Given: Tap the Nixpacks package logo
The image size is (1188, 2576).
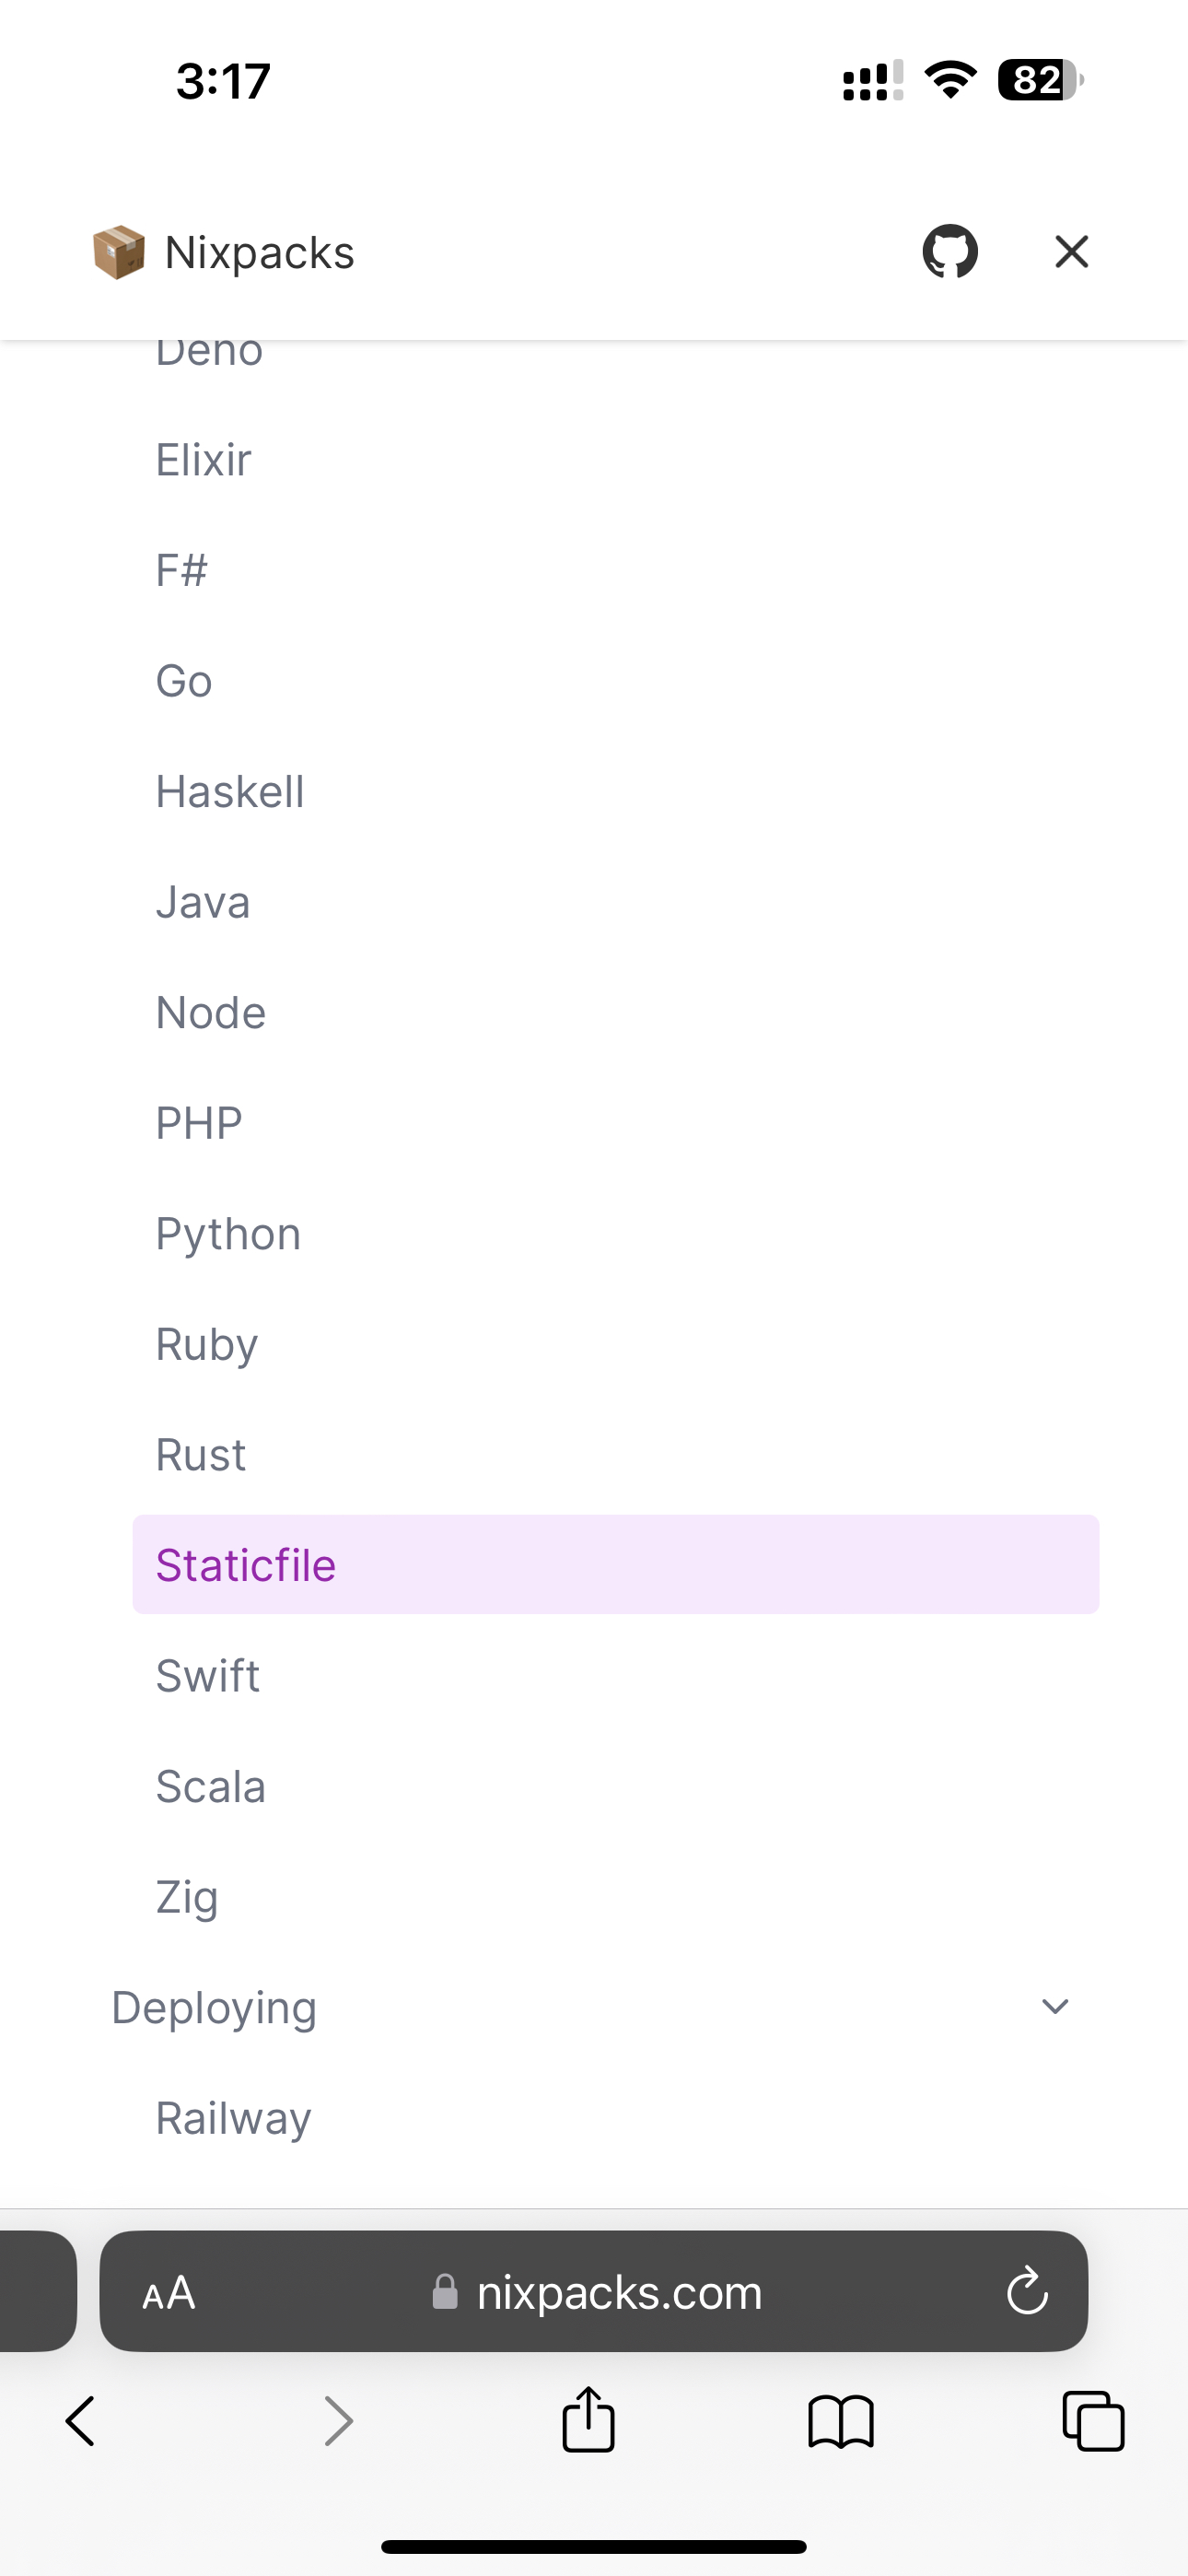Looking at the screenshot, I should point(118,252).
